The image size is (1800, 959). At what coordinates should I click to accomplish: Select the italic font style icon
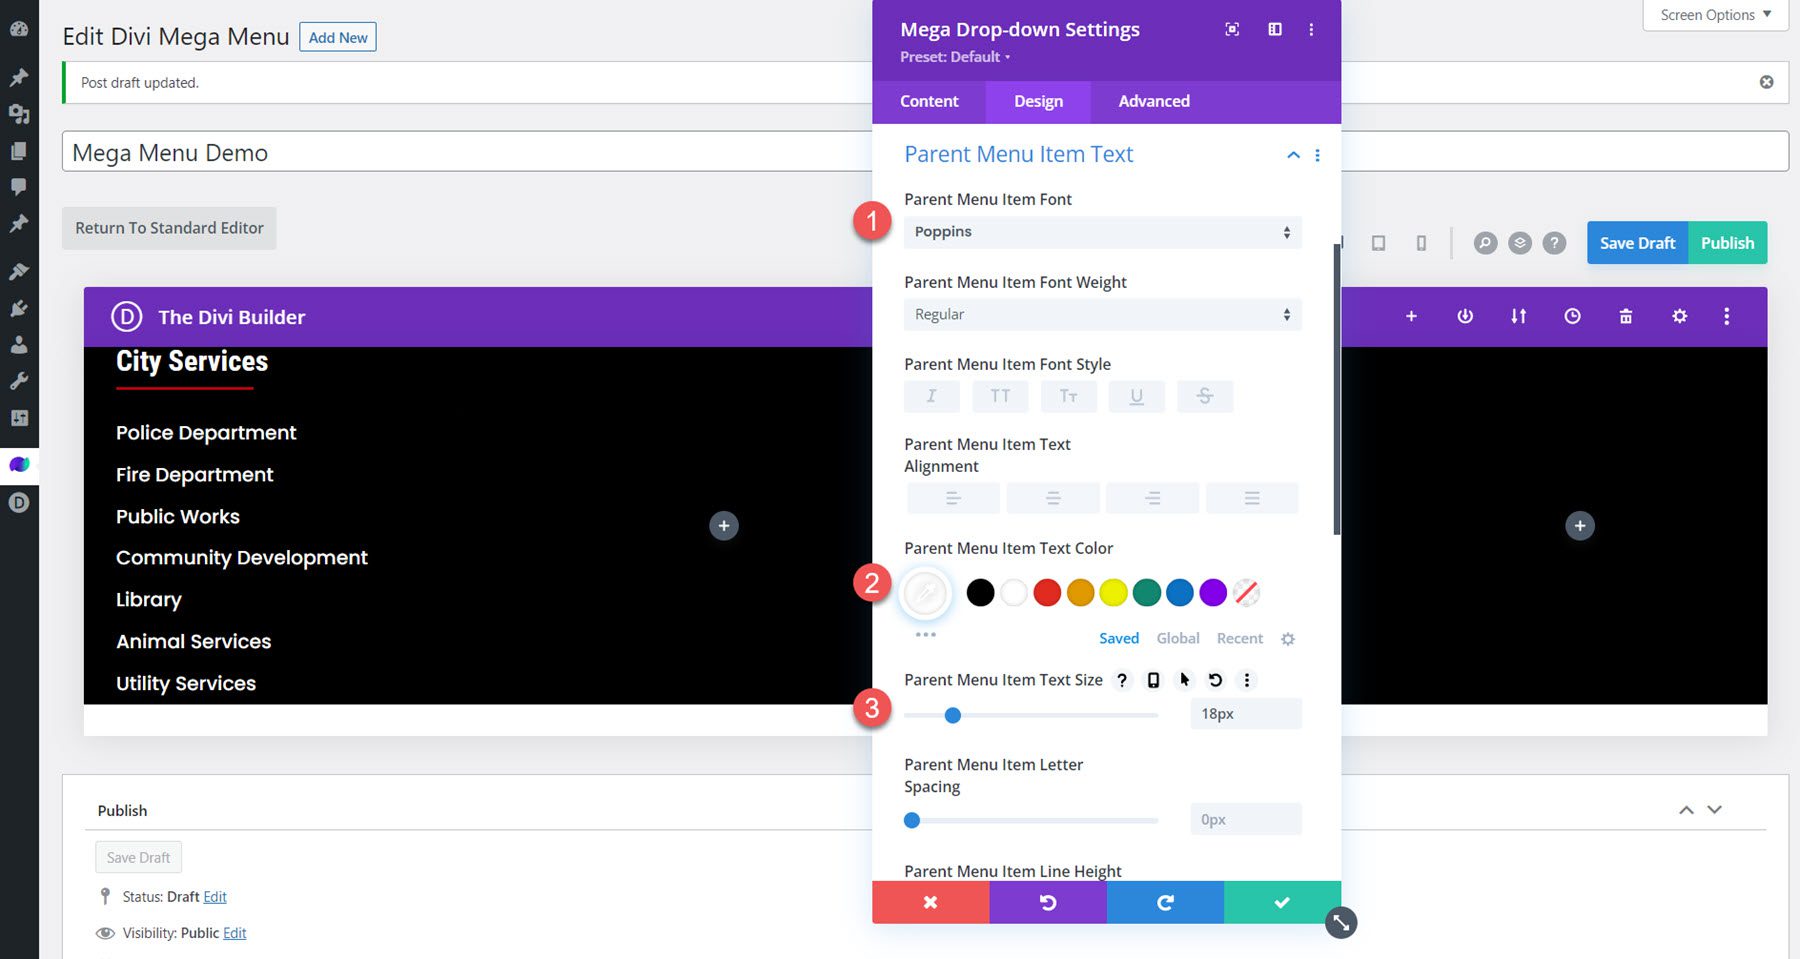pyautogui.click(x=931, y=396)
